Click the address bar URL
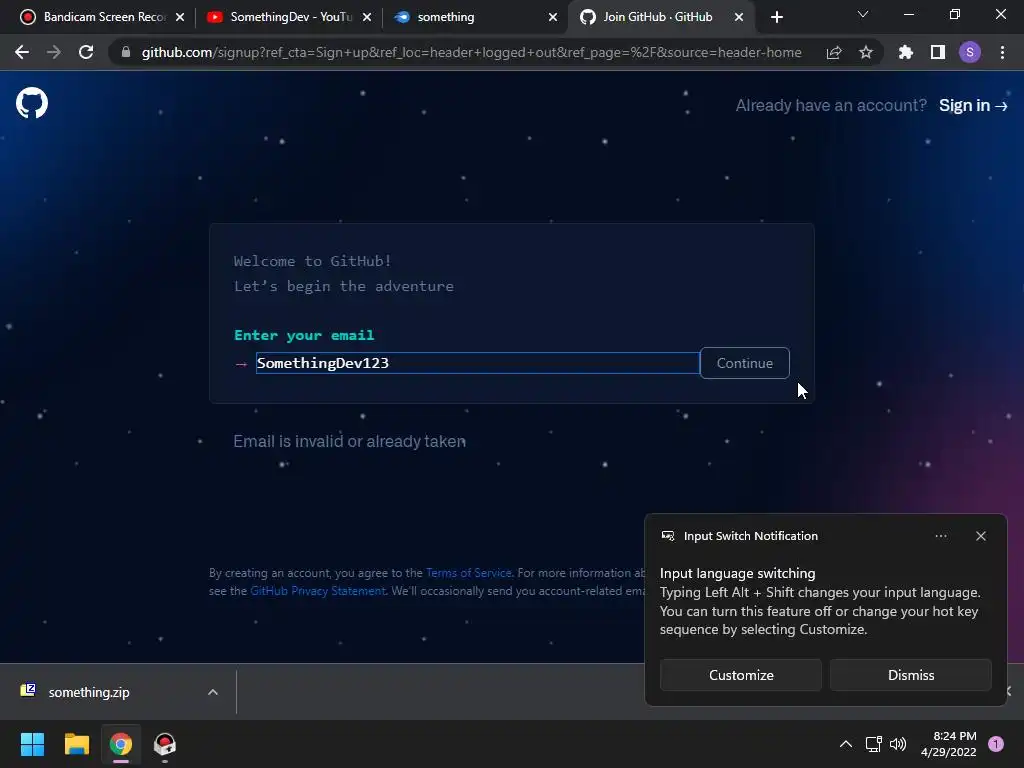 472,52
